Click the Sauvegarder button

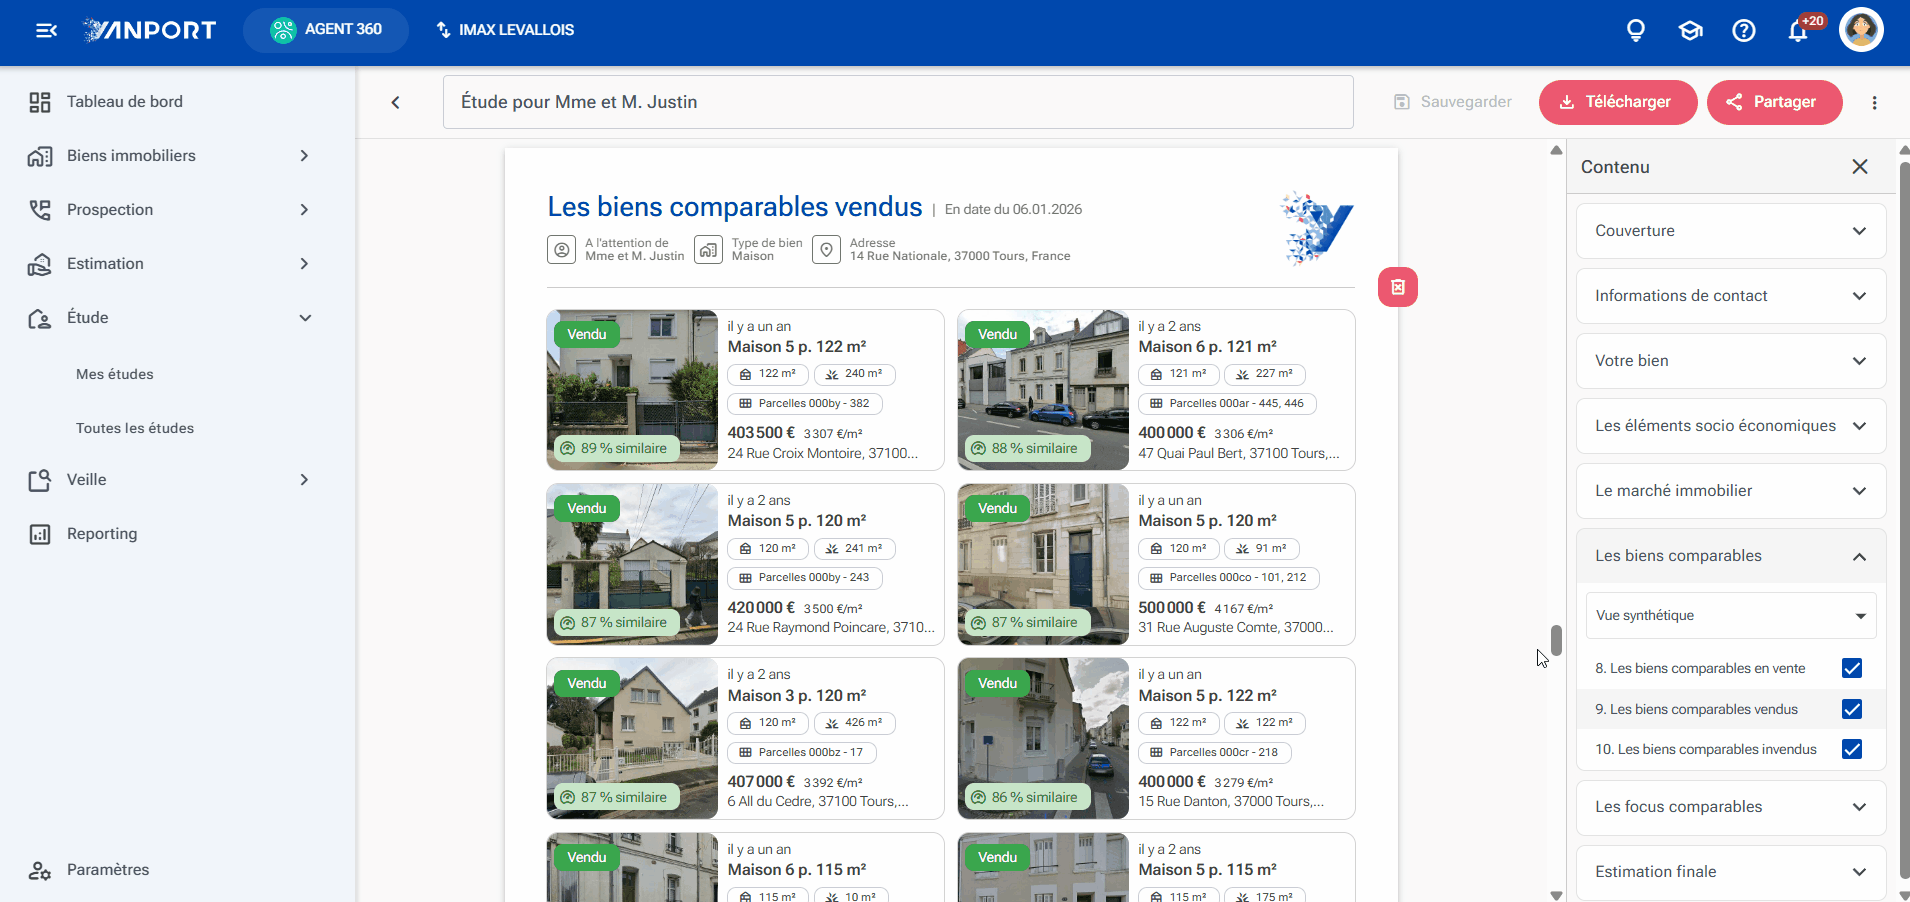[1453, 102]
